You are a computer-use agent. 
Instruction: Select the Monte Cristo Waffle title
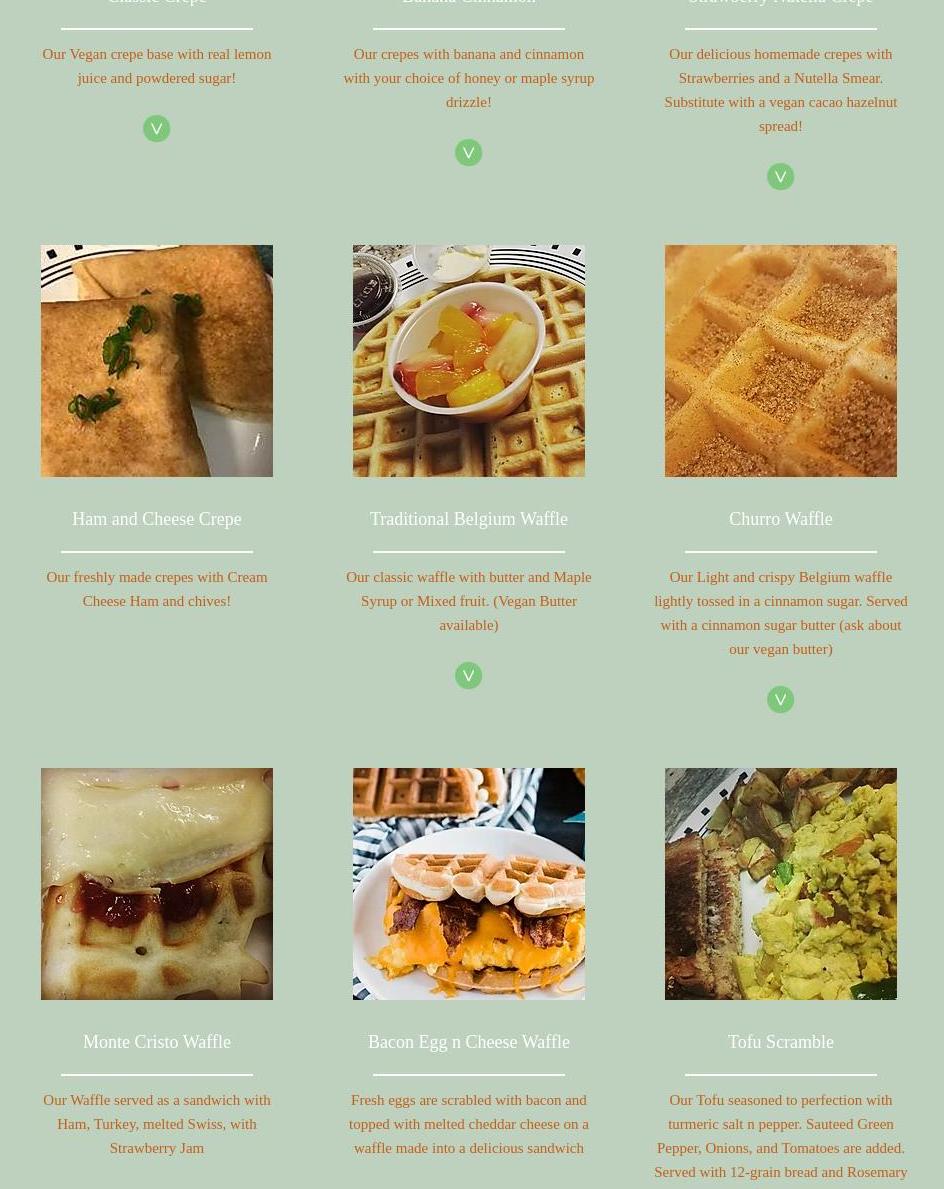click(157, 1042)
